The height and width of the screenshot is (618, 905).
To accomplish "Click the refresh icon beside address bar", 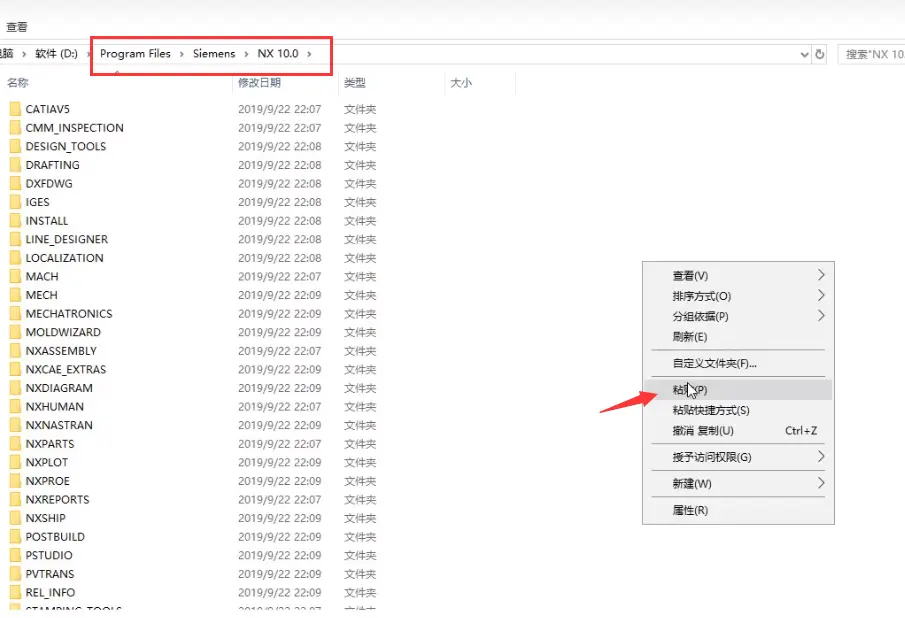I will pos(820,54).
